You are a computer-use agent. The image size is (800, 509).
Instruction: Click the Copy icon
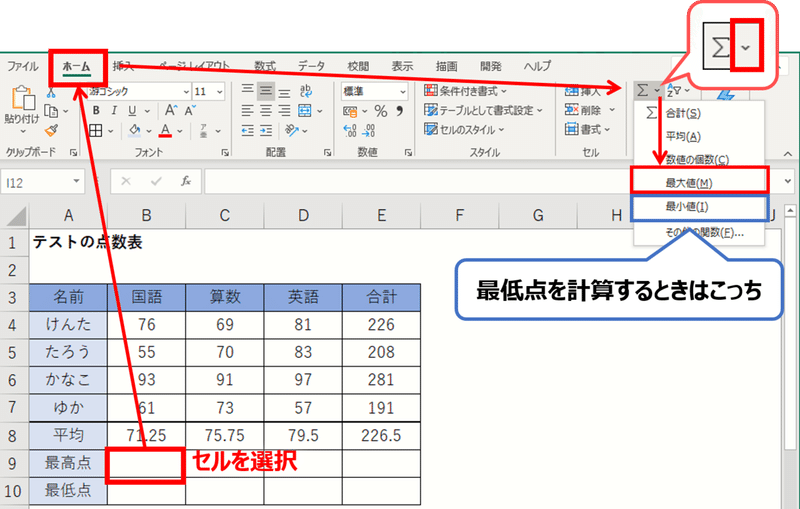[x=51, y=111]
